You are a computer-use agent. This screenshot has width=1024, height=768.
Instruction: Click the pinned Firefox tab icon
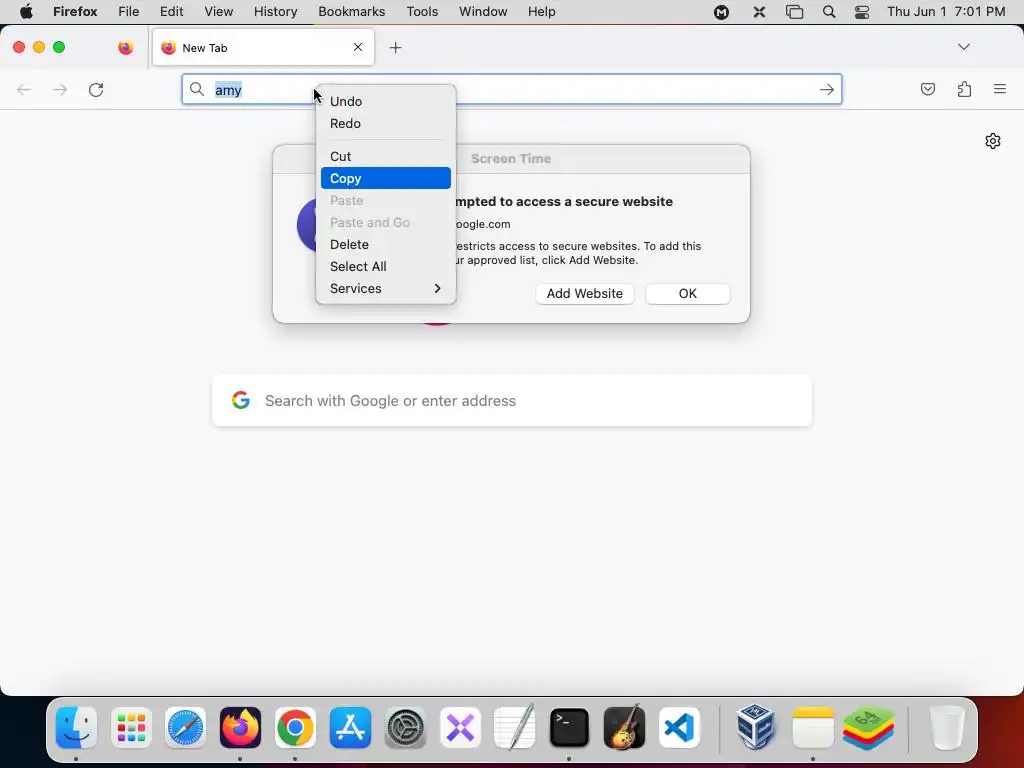[x=126, y=48]
